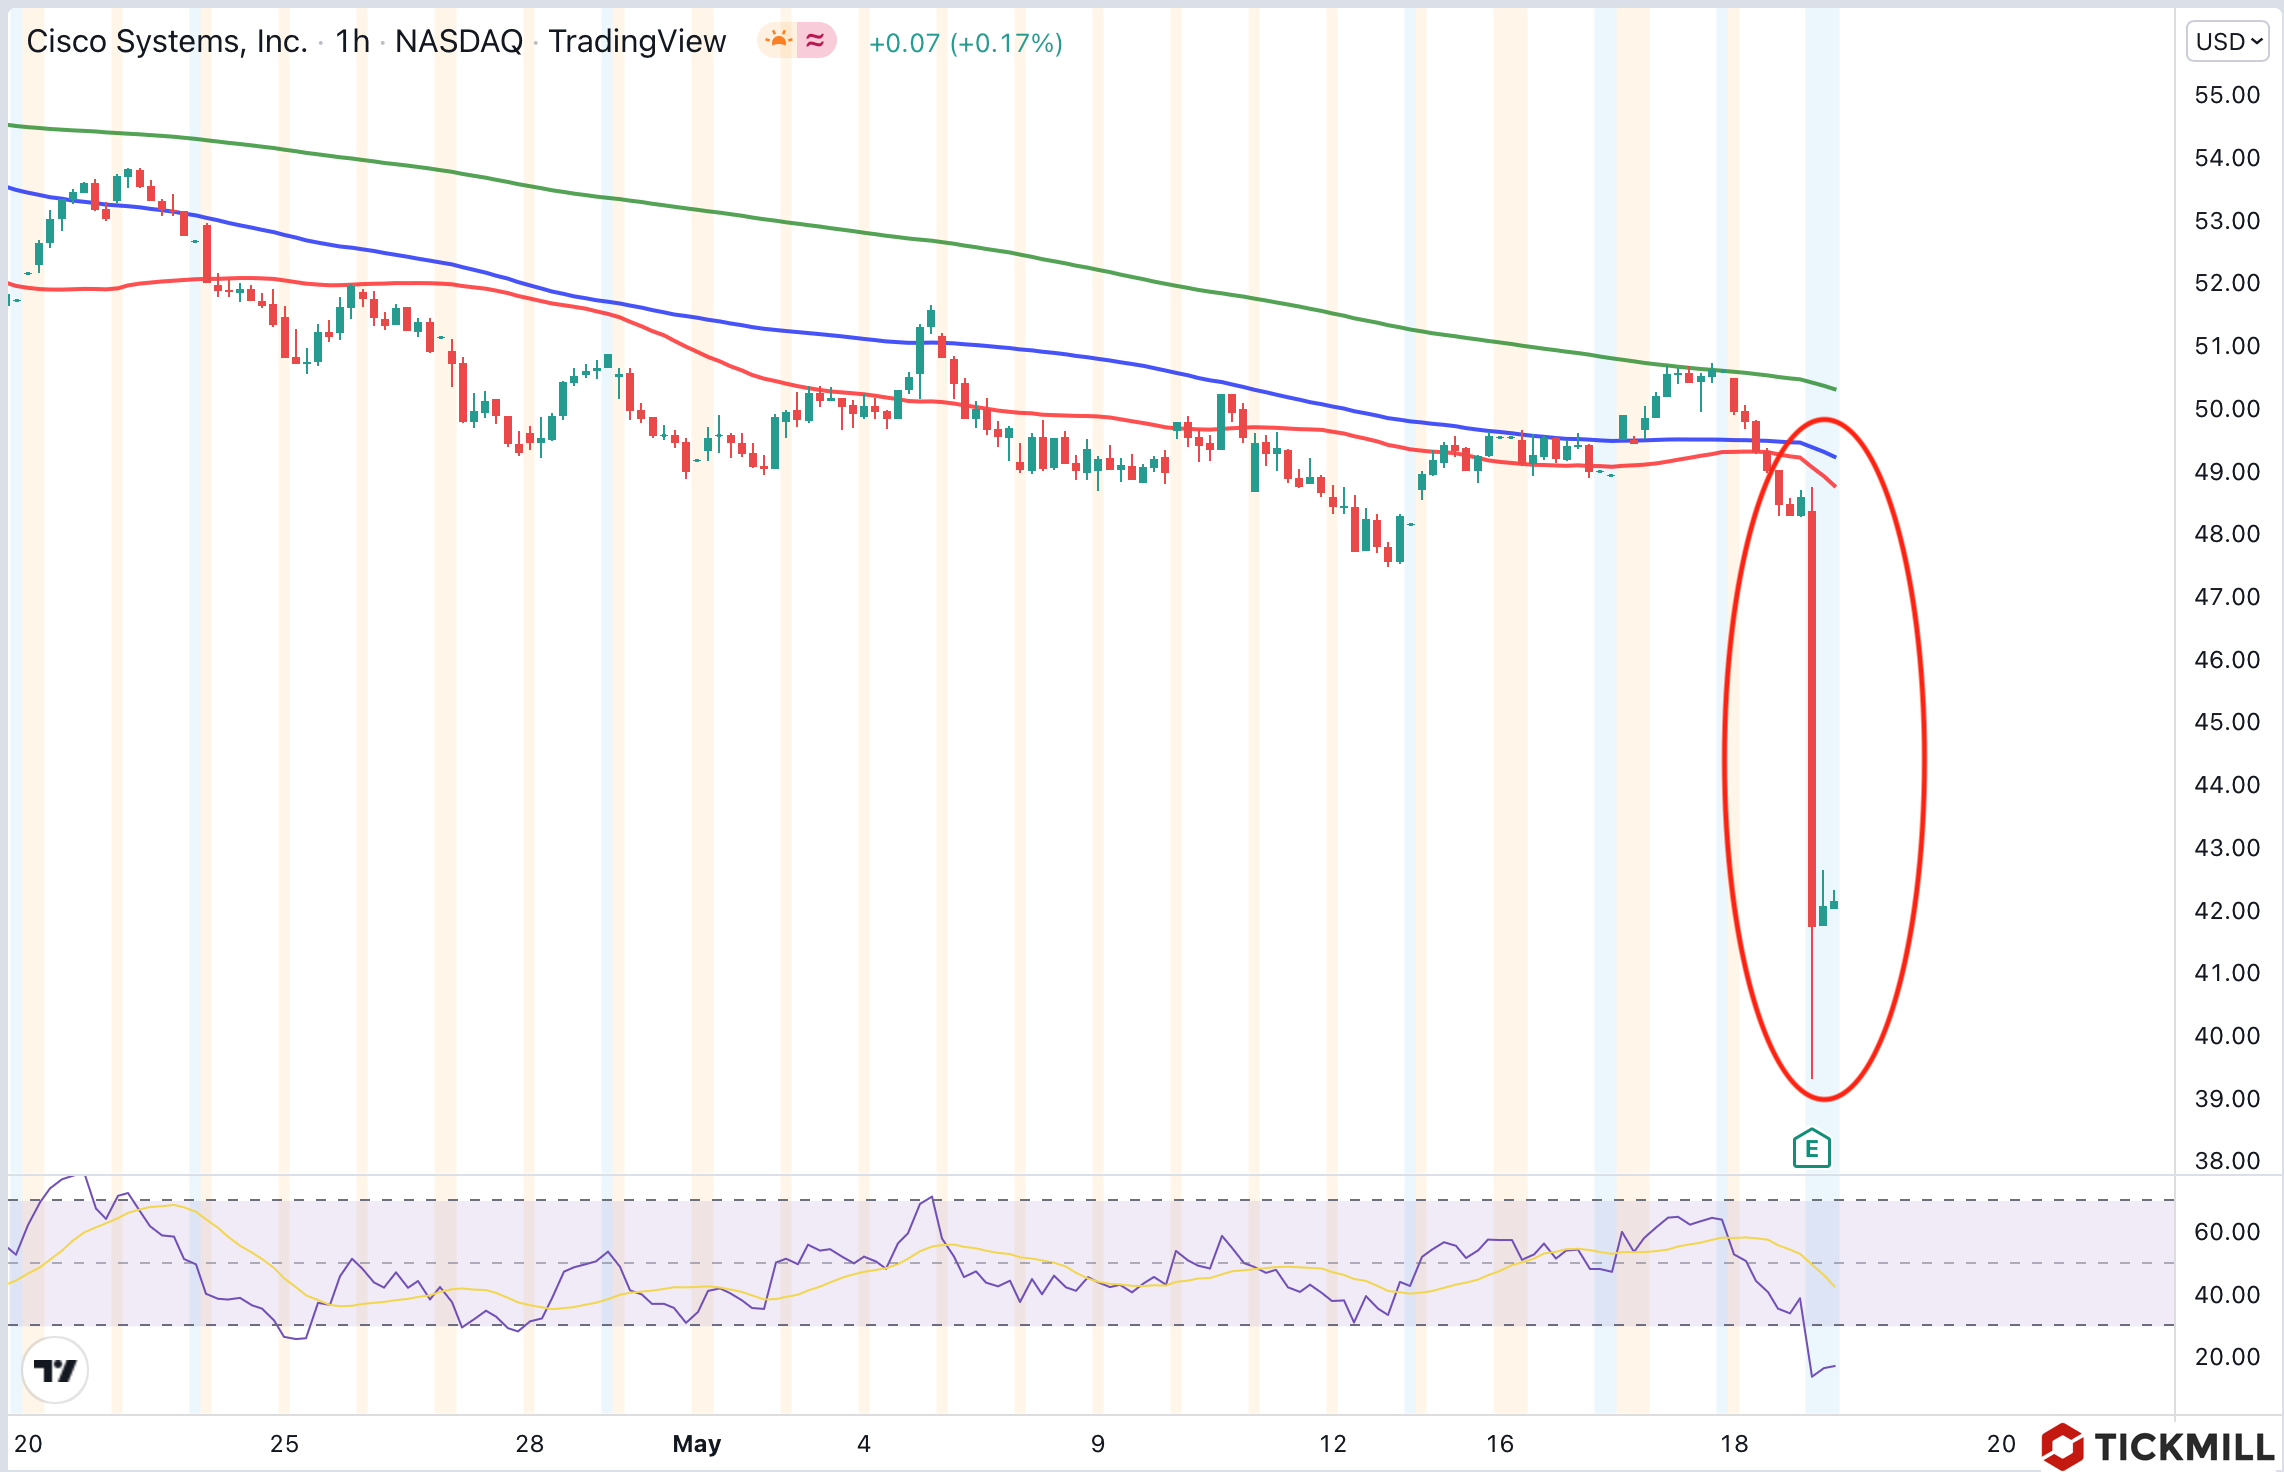Click the +0.07 (+0.17%) change value
Viewport: 2284px width, 1472px height.
pos(965,43)
